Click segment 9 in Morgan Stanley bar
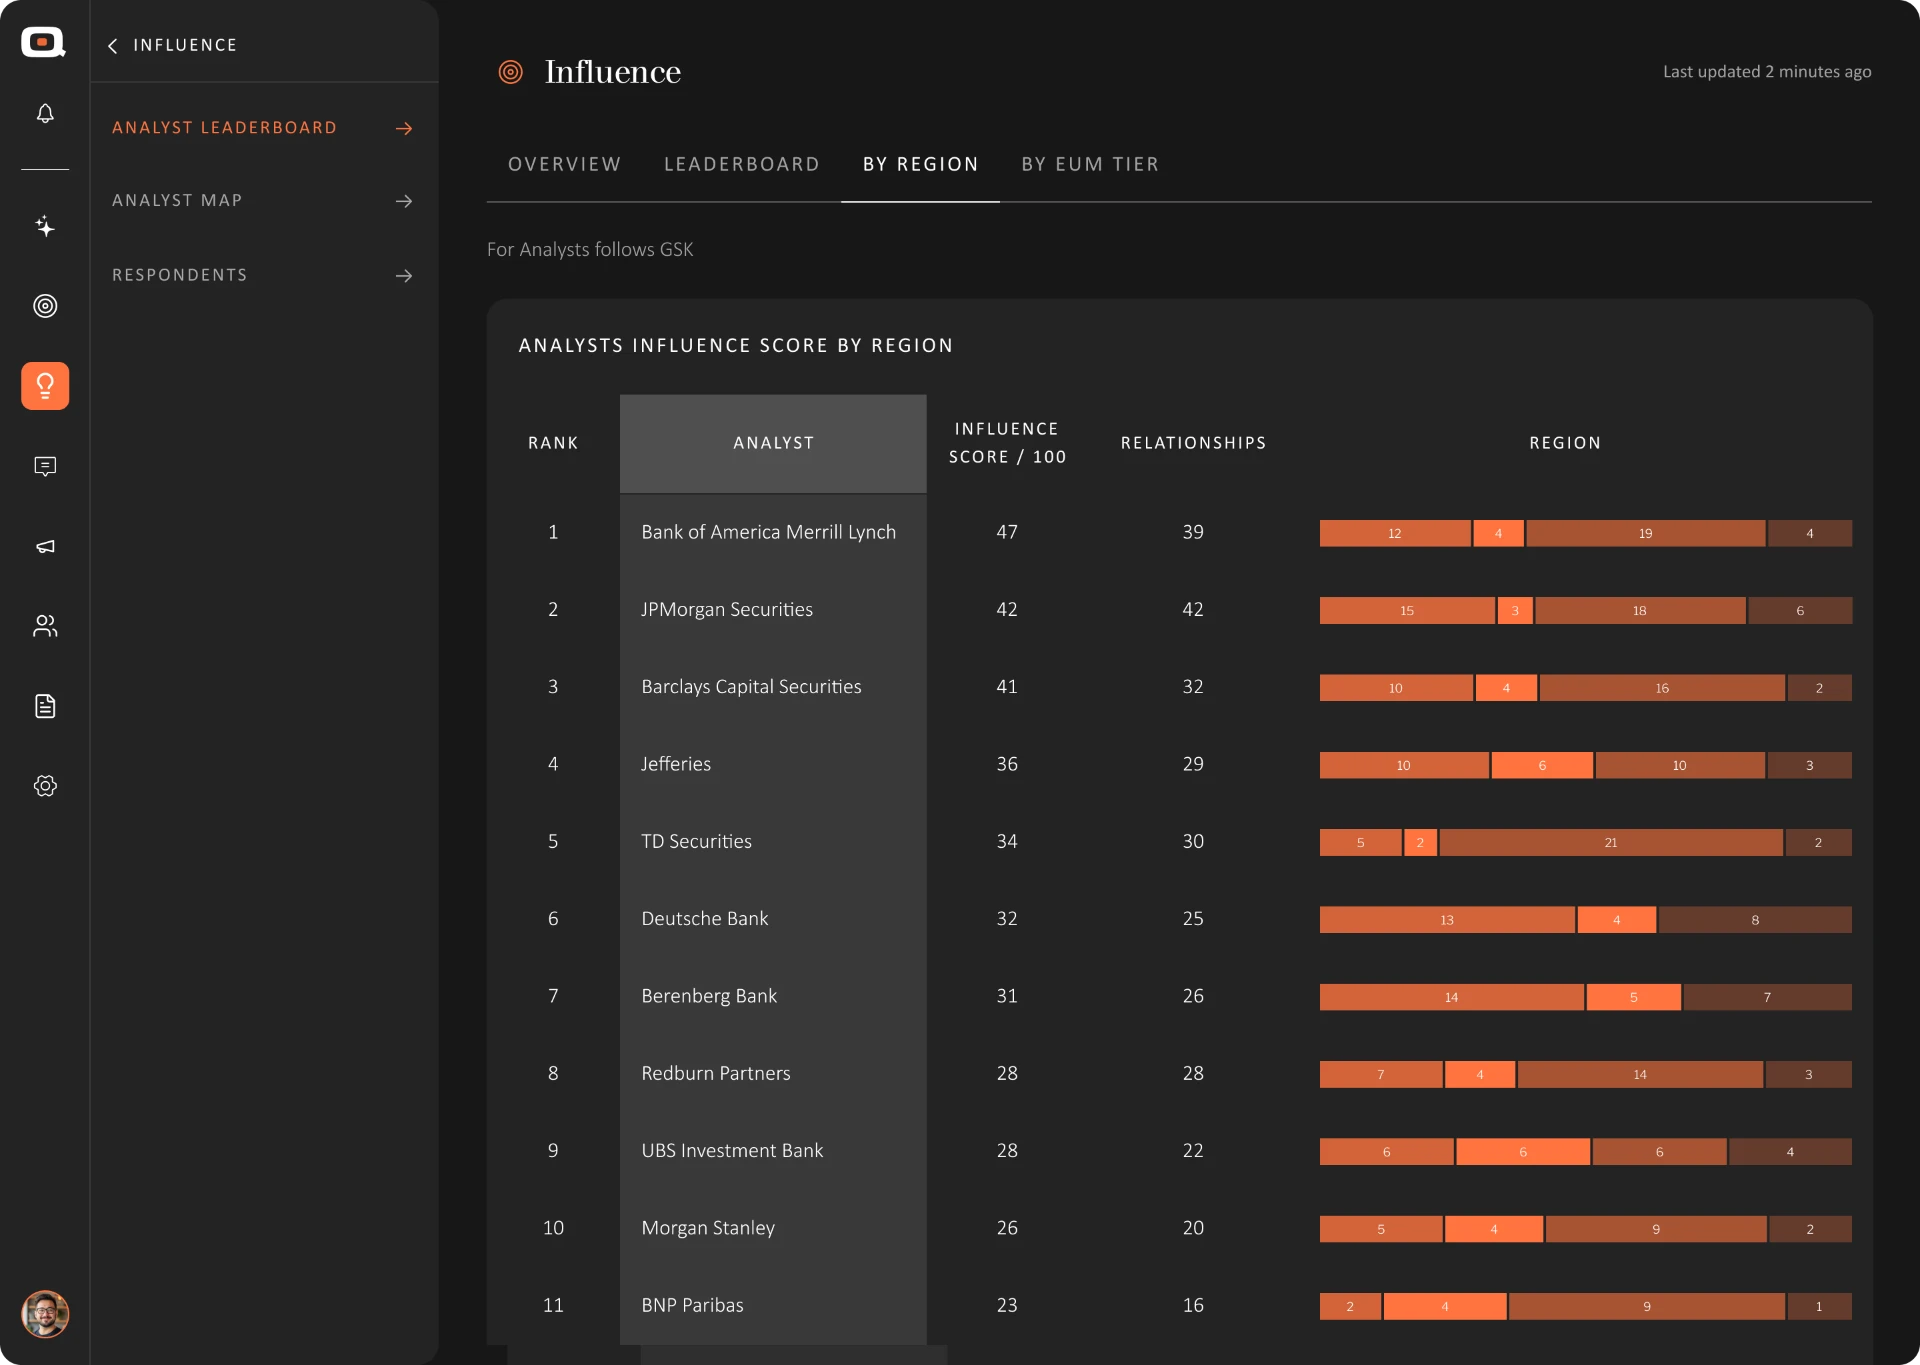Screen dimensions: 1920x1365 (x=1656, y=1229)
